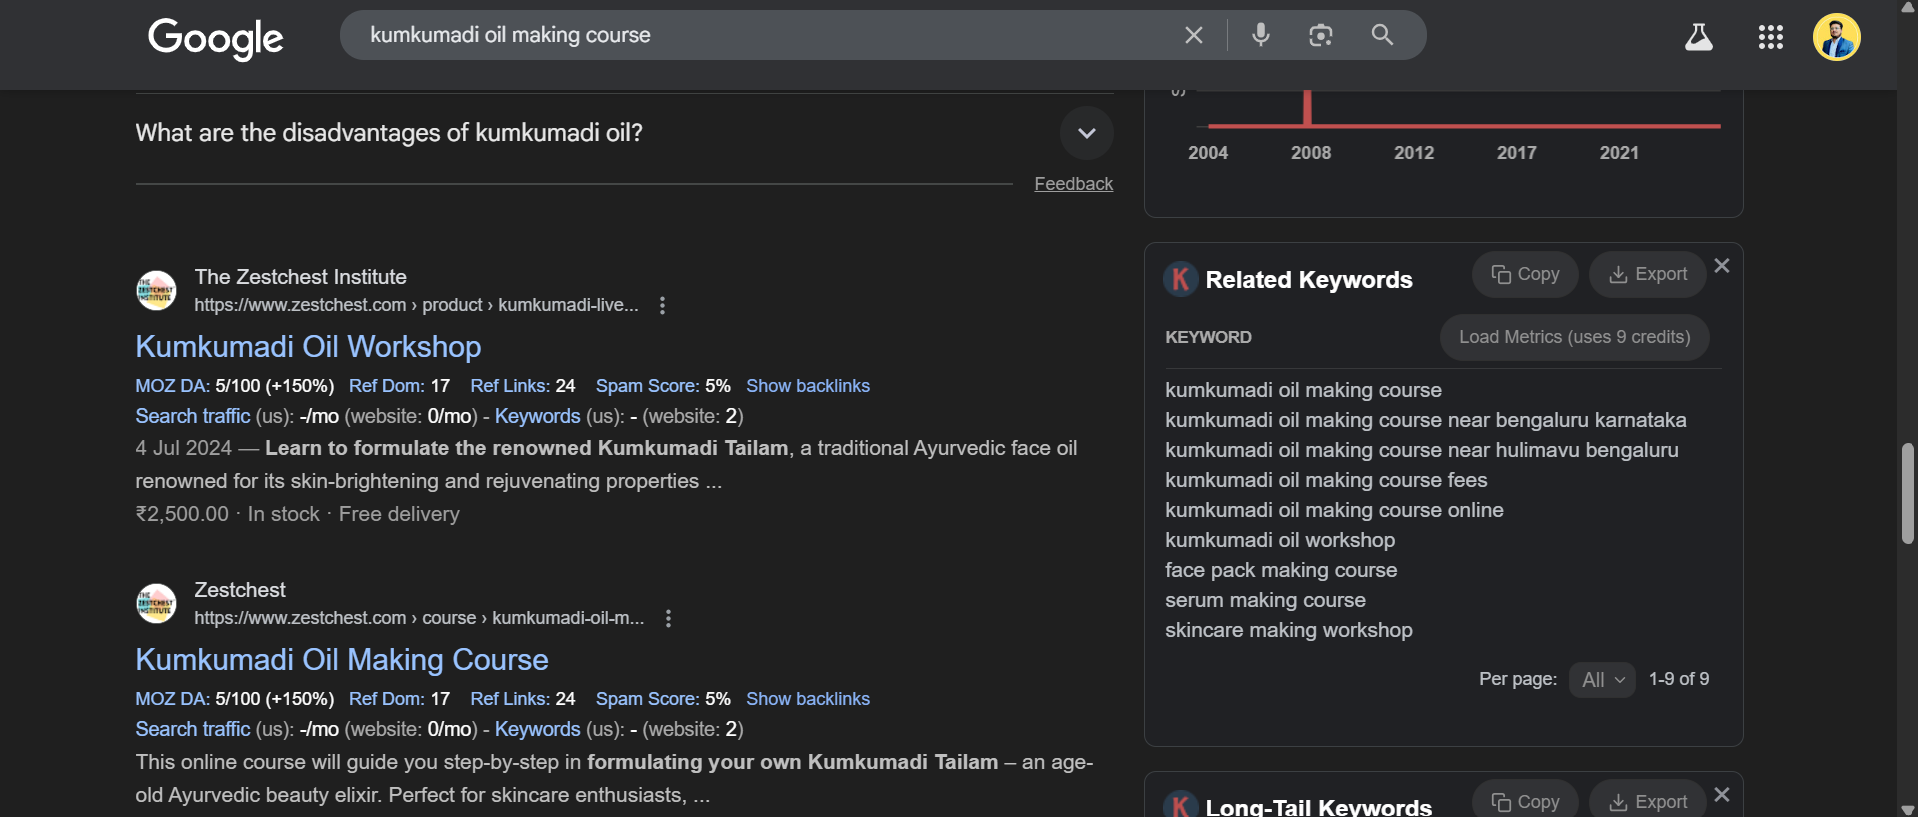Select keyword 'serum making course'

pyautogui.click(x=1265, y=600)
